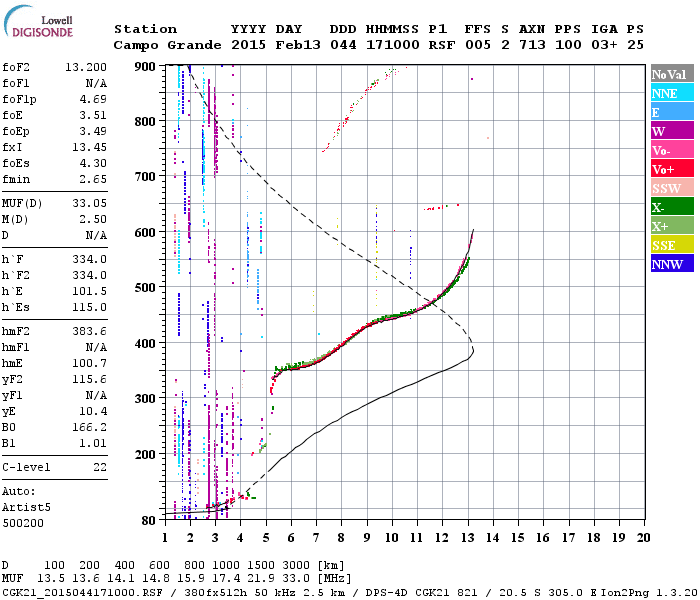Click the B0 value 166.2
Viewport: 700px width, 600px height.
89,427
